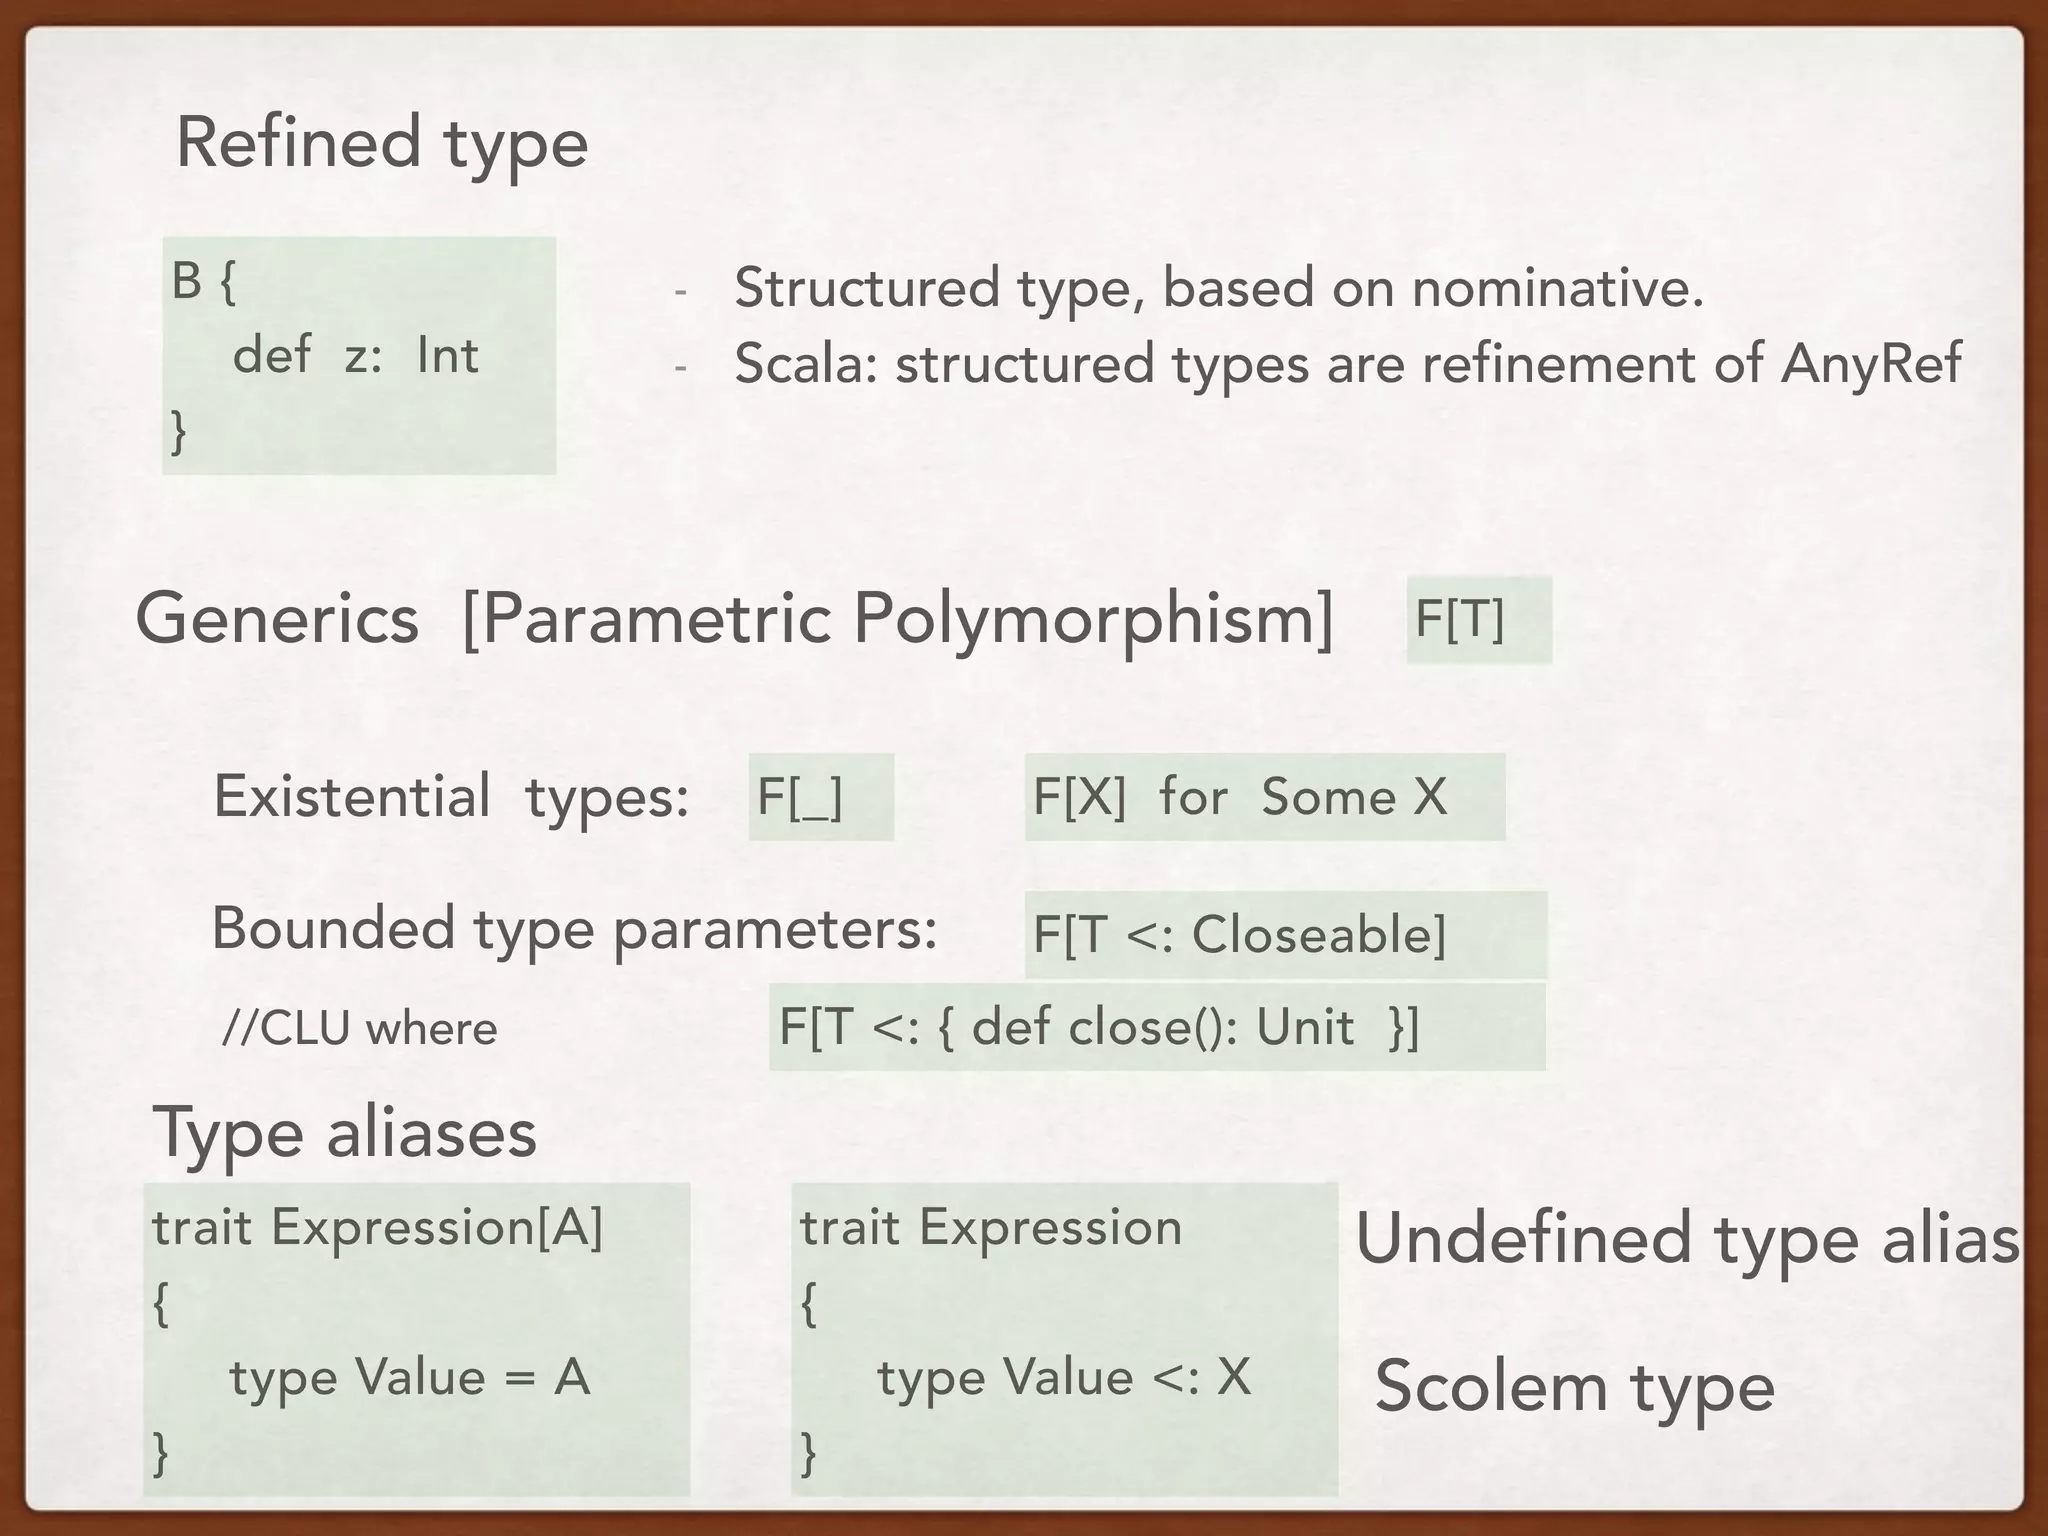2048x1536 pixels.
Task: Click the 'F[X] for Some X' box
Action: pyautogui.click(x=1263, y=797)
